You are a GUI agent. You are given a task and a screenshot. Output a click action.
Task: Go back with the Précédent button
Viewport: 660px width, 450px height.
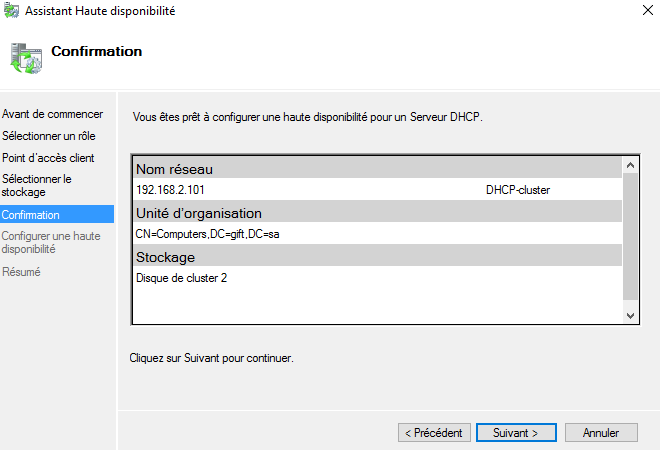[434, 432]
